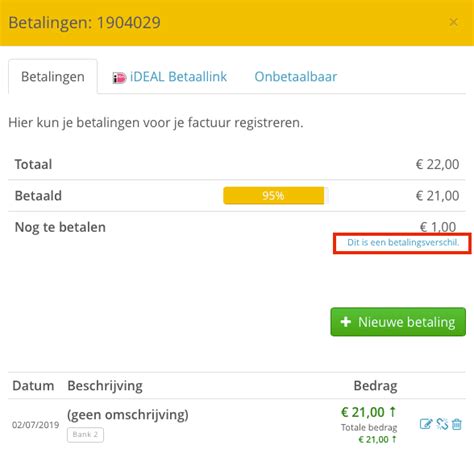Open the iDEAL Betaallink tab
Screen dimensions: 474x474
(x=170, y=77)
